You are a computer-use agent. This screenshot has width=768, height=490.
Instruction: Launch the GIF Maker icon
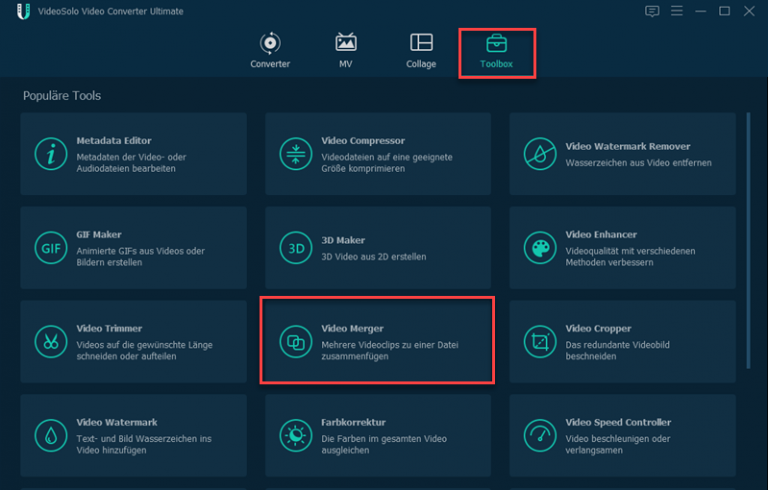(51, 248)
